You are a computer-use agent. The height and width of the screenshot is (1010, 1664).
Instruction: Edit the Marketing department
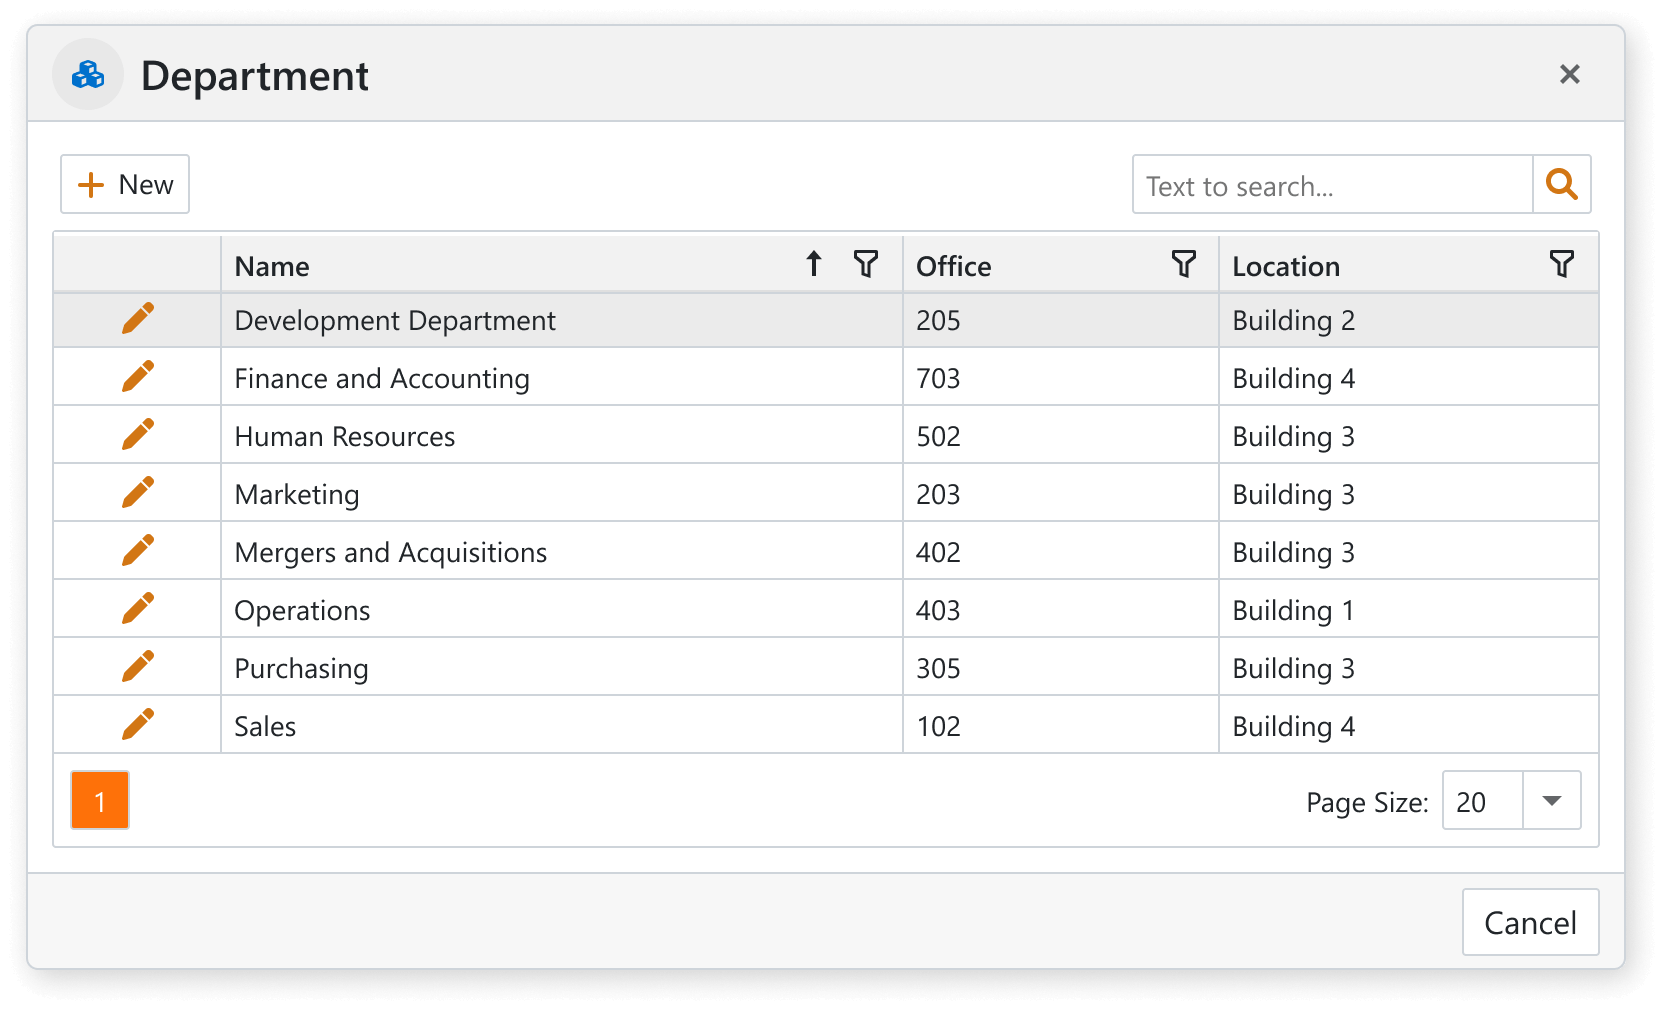point(138,491)
